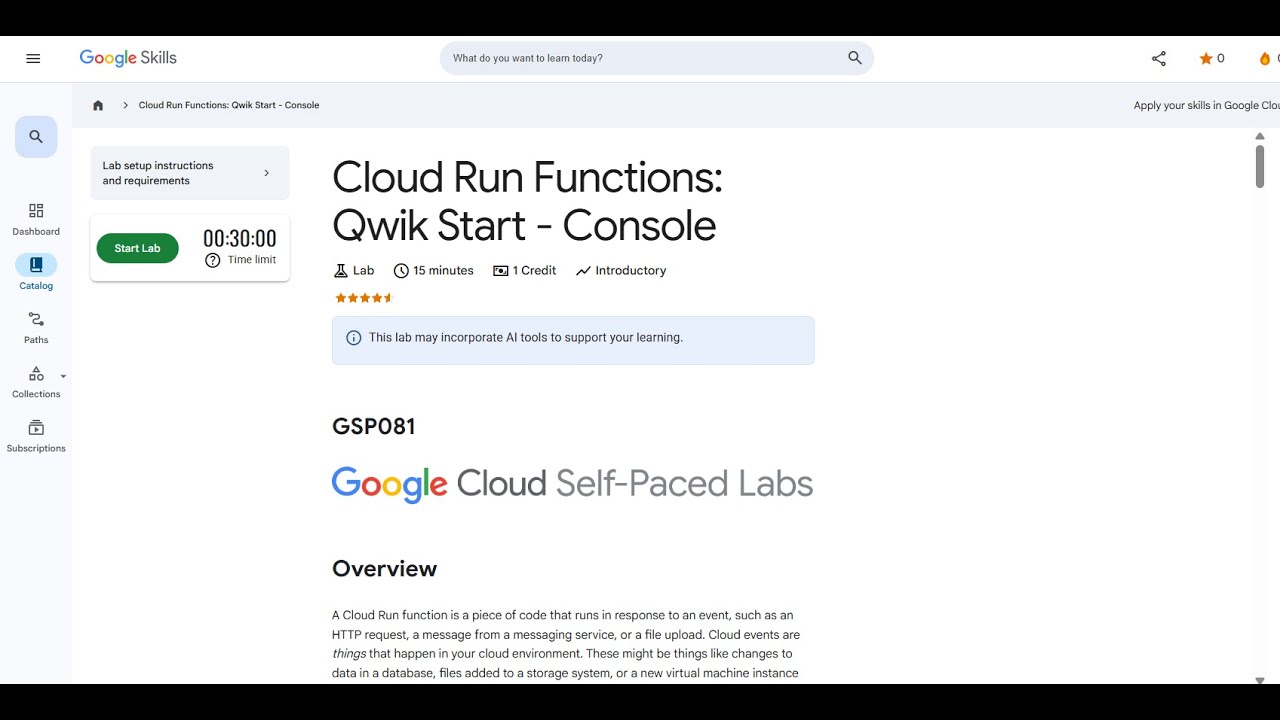This screenshot has width=1280, height=720.
Task: Click the share icon in header
Action: click(1159, 58)
